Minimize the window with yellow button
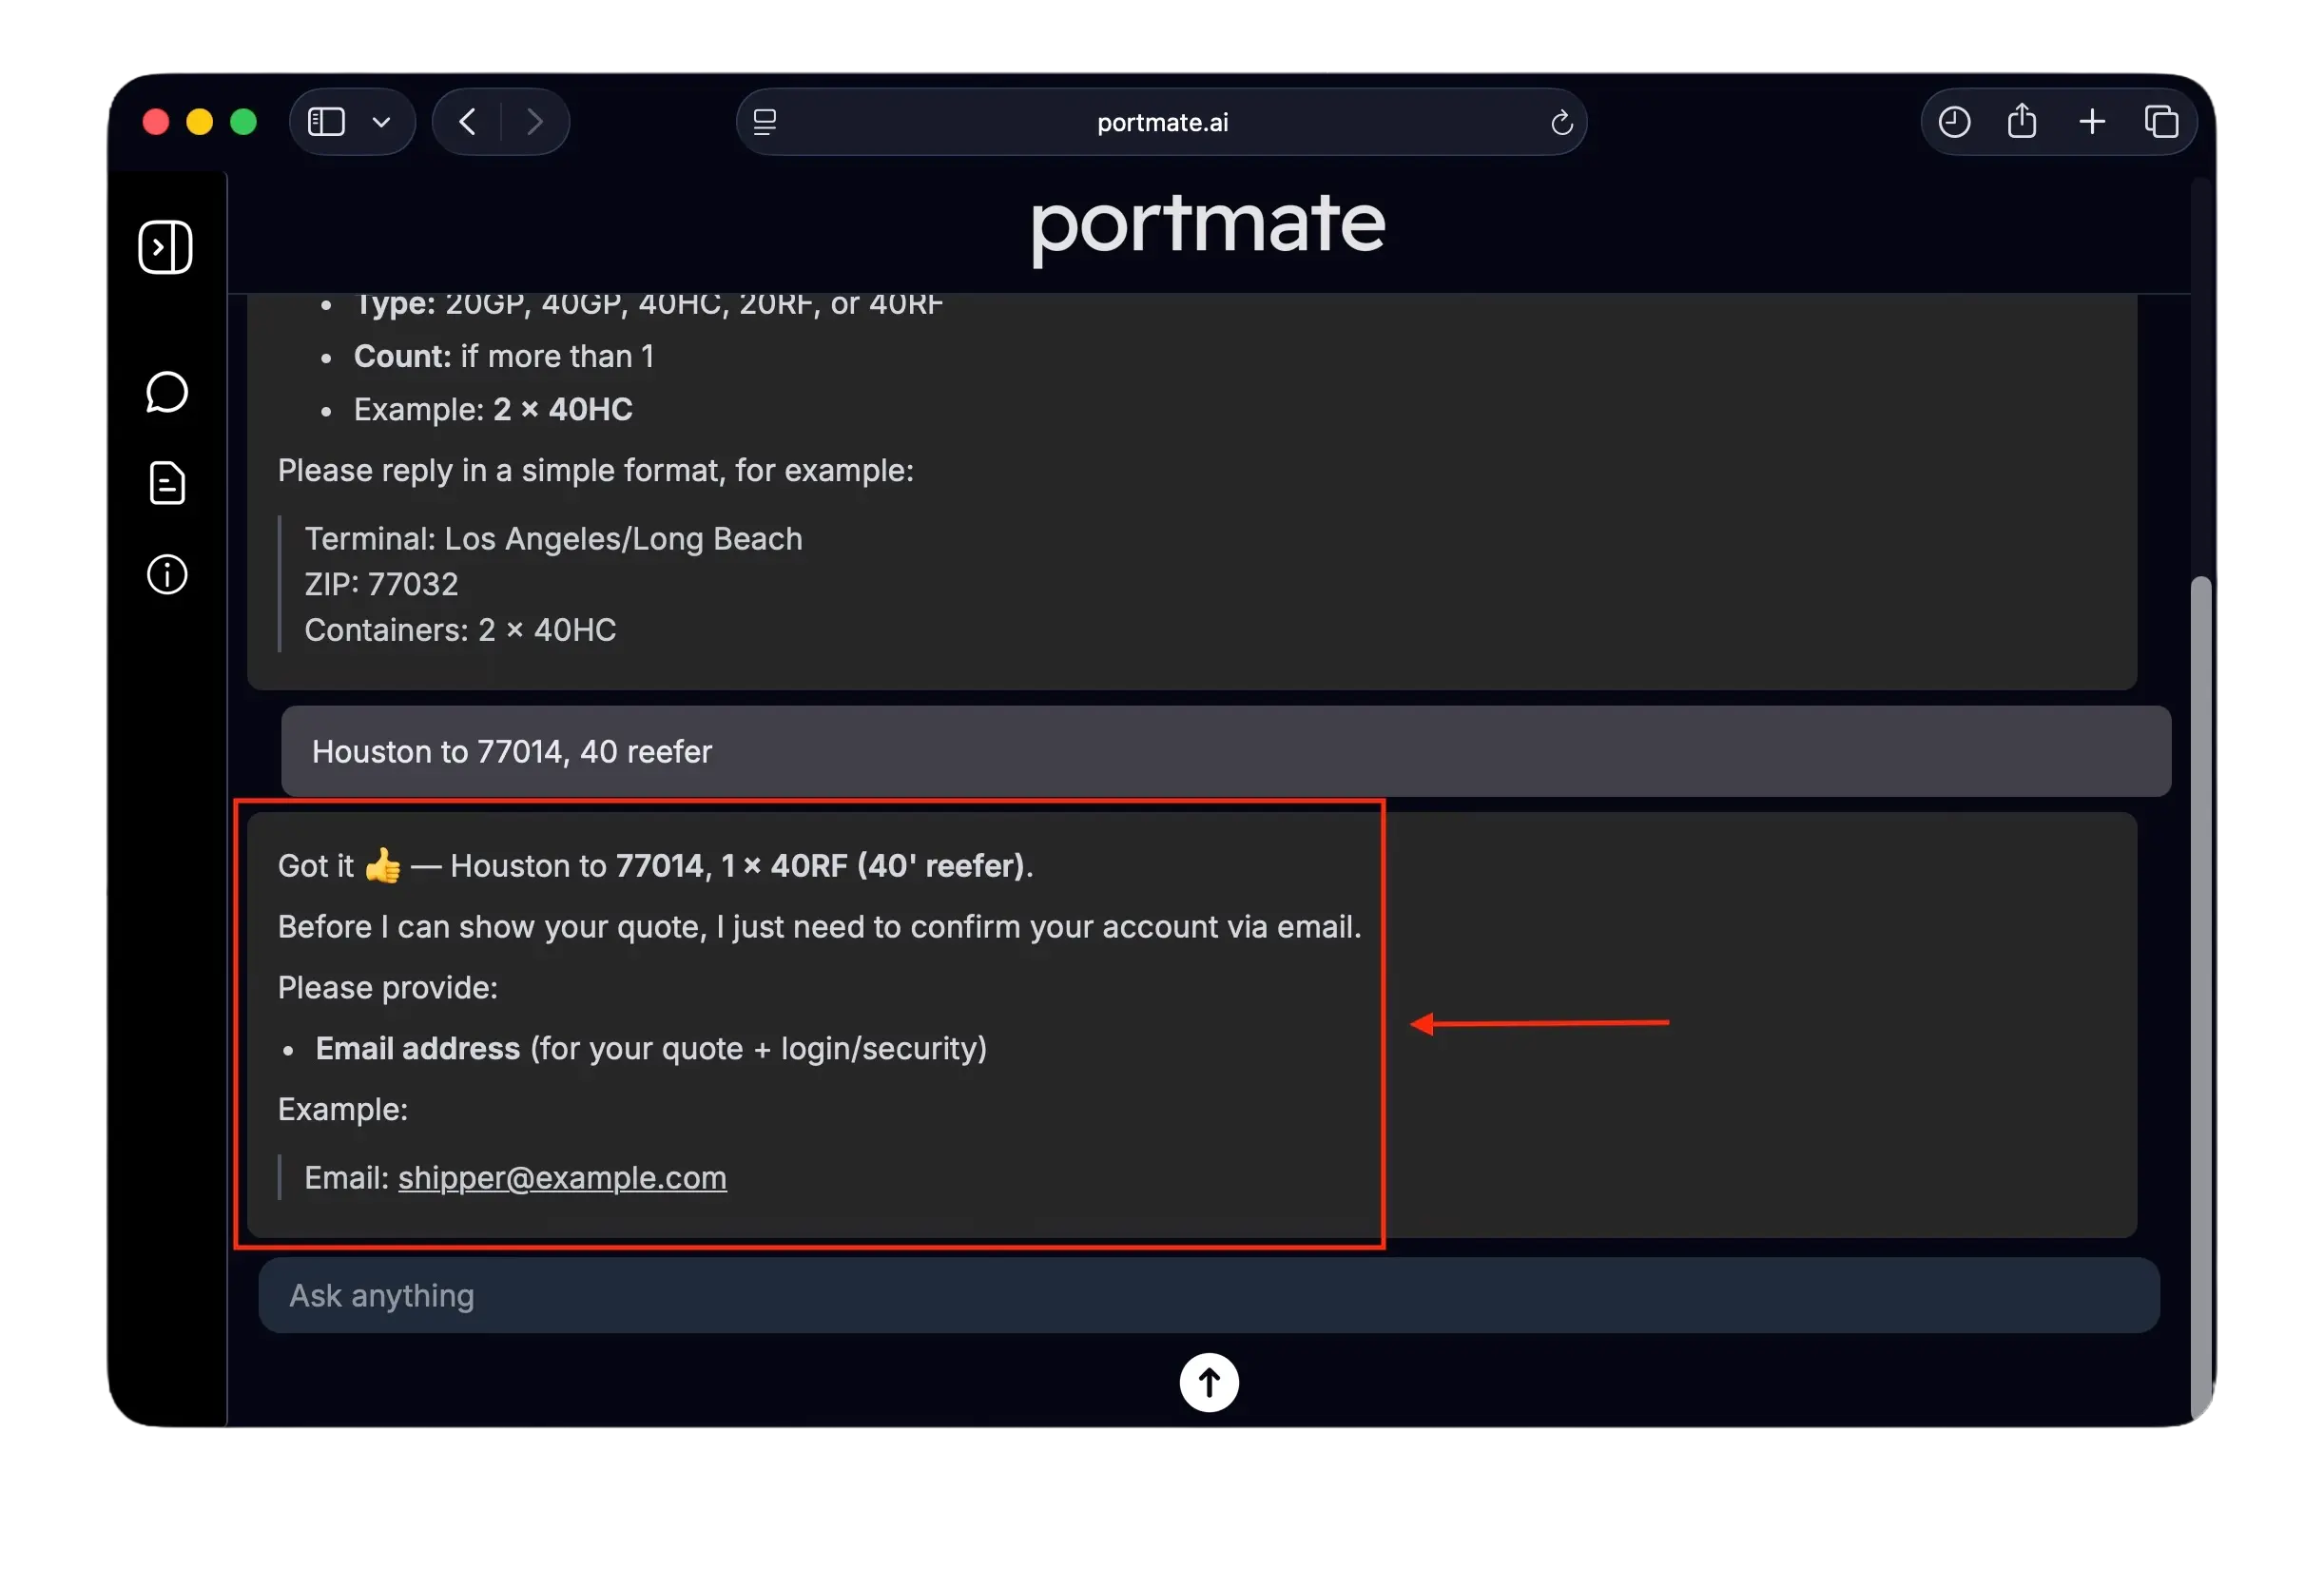The width and height of the screenshot is (2324, 1569). tap(200, 122)
